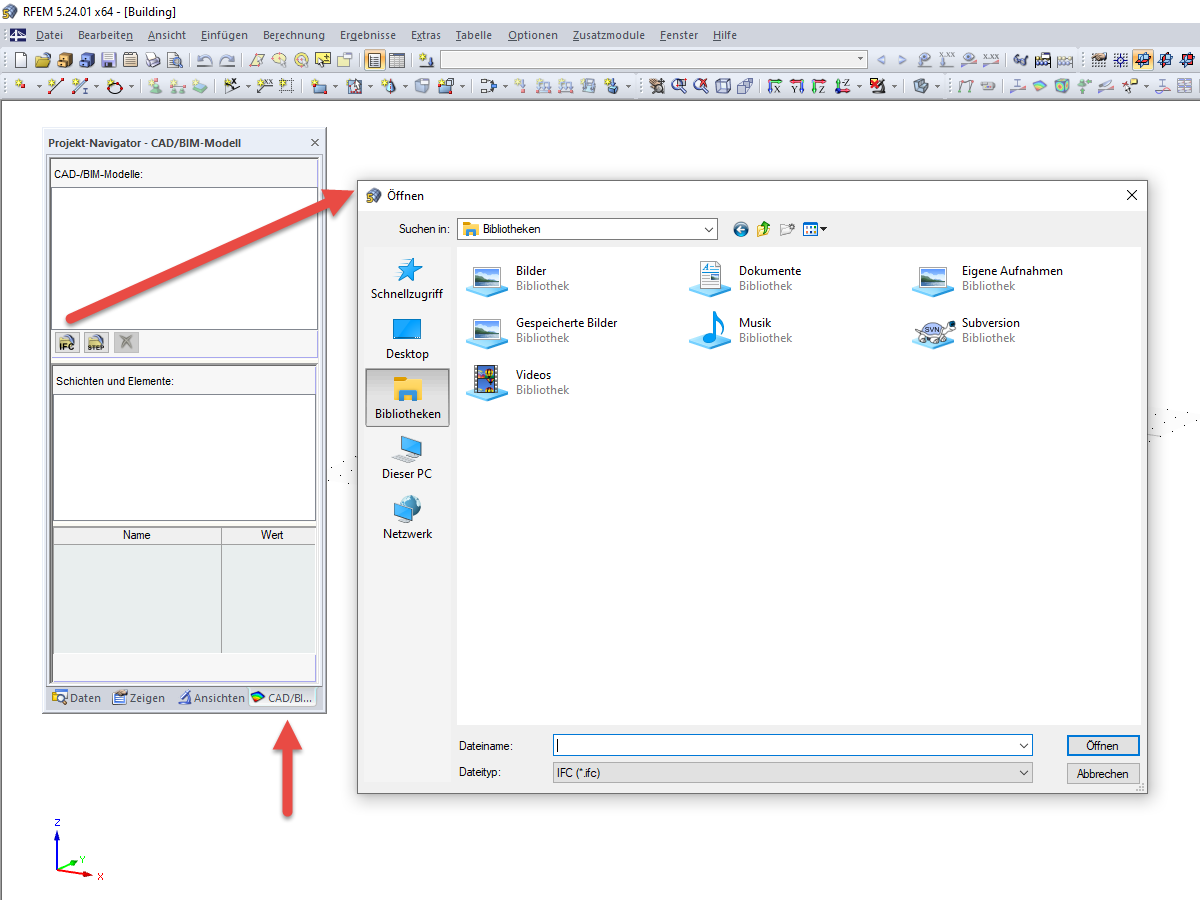Open the Datei menu
Image resolution: width=1200 pixels, height=900 pixels.
tap(49, 35)
